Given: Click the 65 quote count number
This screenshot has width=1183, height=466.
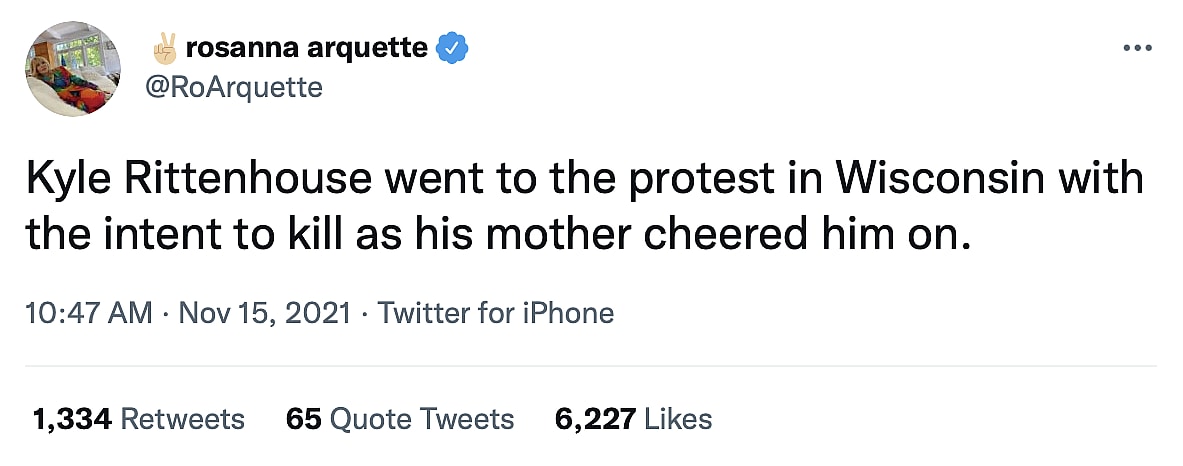Looking at the screenshot, I should (x=303, y=418).
